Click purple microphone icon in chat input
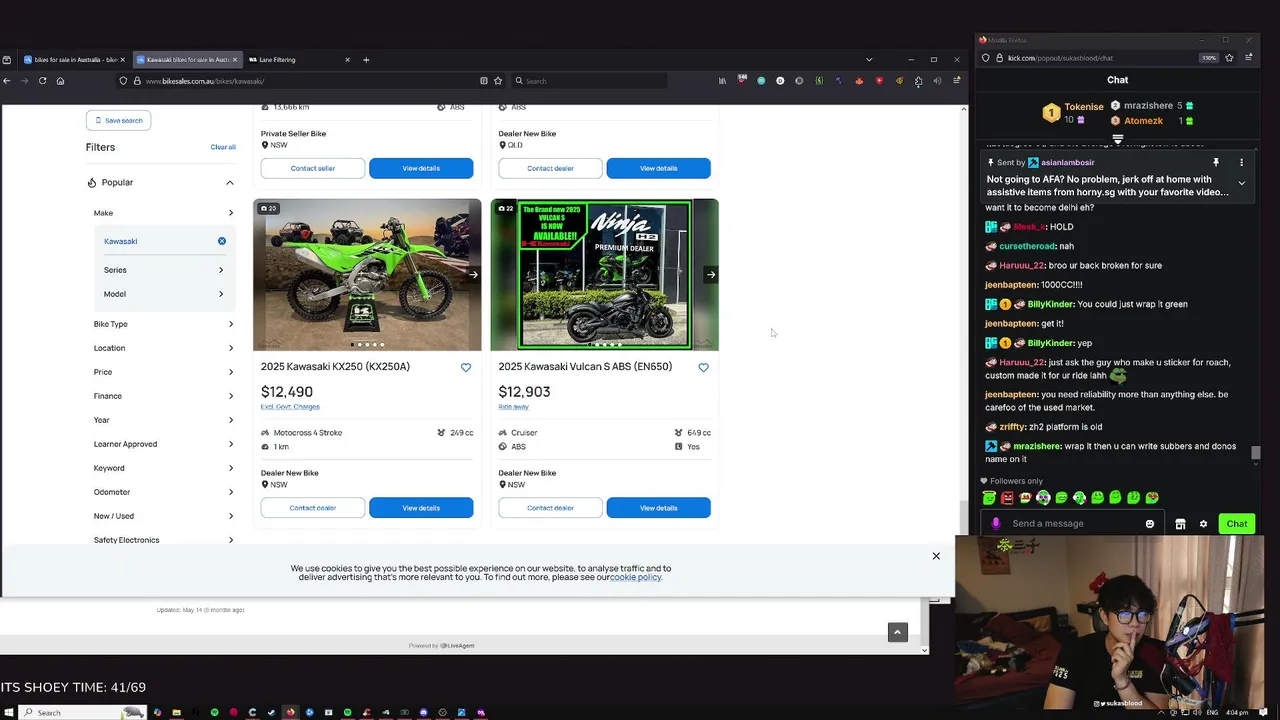This screenshot has height=720, width=1280. (x=995, y=524)
